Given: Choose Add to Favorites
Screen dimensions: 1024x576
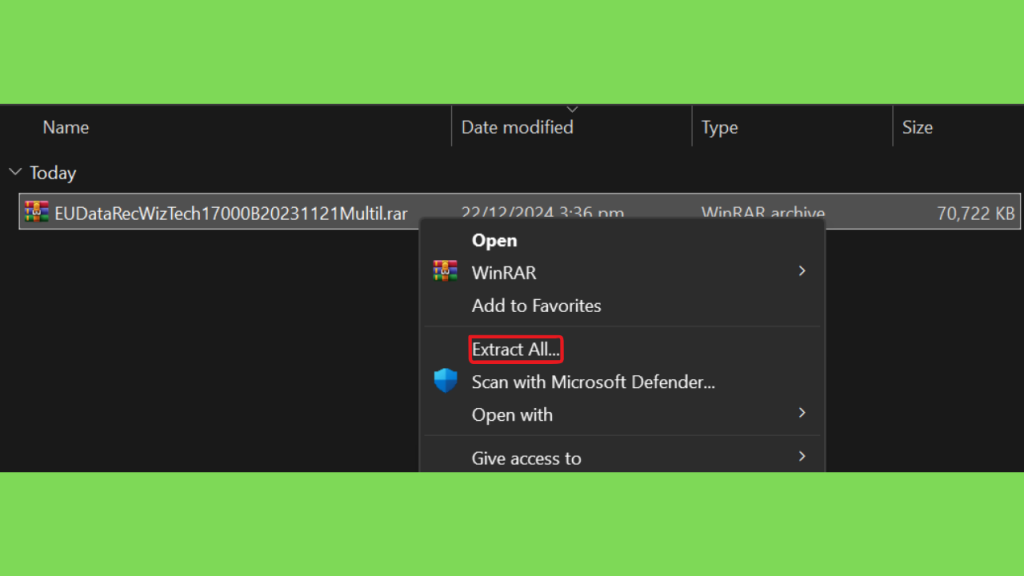Looking at the screenshot, I should point(536,306).
